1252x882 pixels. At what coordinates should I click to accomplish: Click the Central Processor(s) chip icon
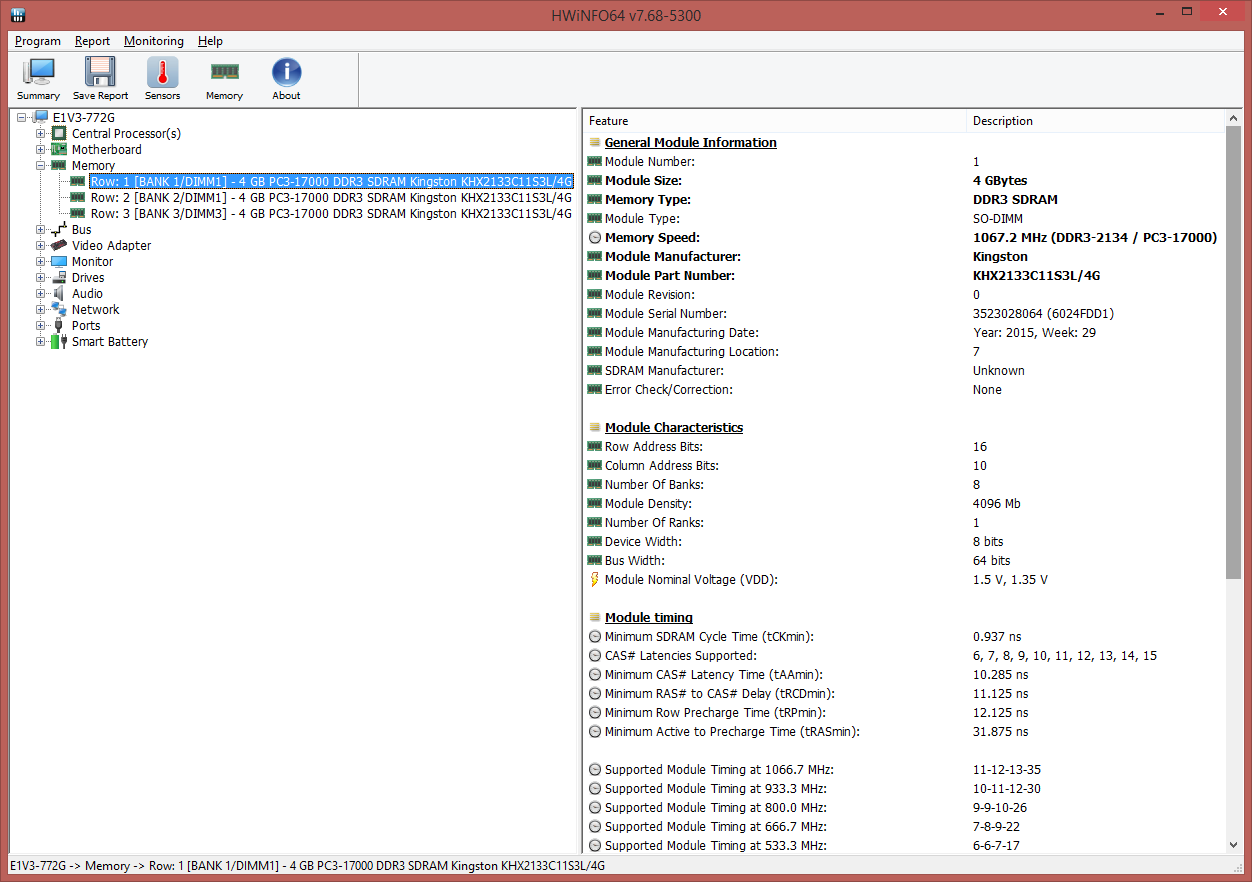60,133
